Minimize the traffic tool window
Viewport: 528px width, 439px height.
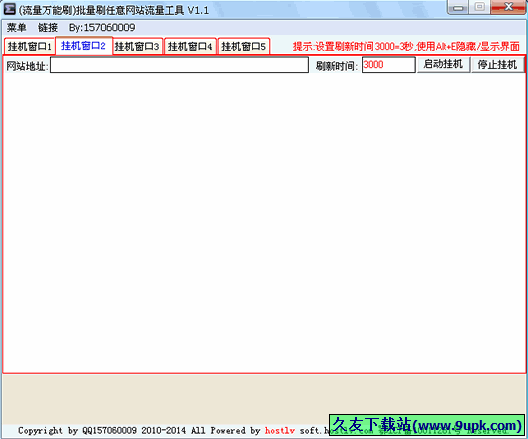point(457,7)
